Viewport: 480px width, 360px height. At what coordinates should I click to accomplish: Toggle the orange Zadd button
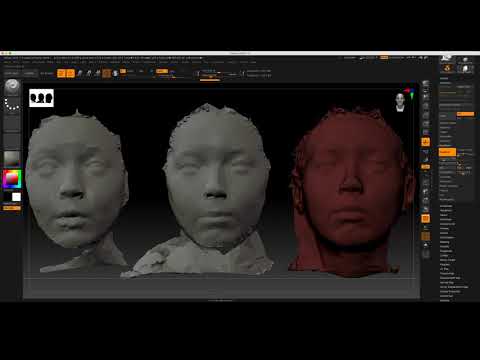click(162, 71)
